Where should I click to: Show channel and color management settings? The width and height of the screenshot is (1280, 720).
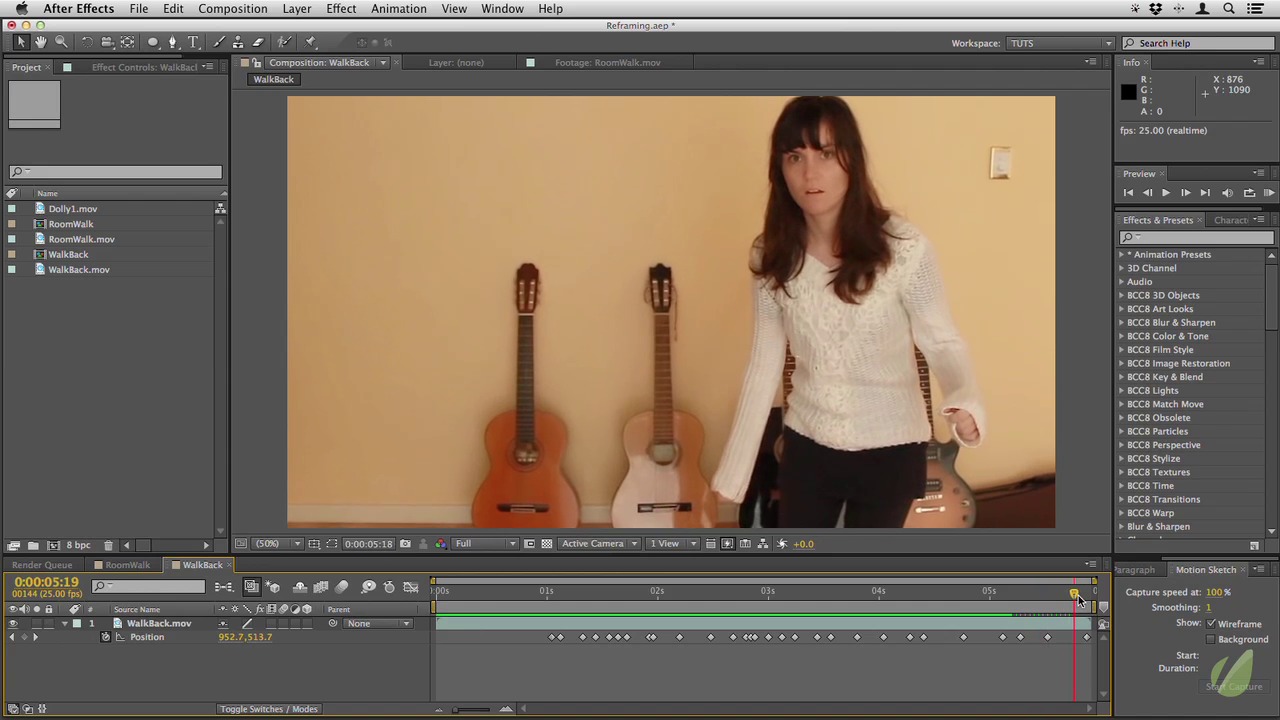tap(440, 544)
